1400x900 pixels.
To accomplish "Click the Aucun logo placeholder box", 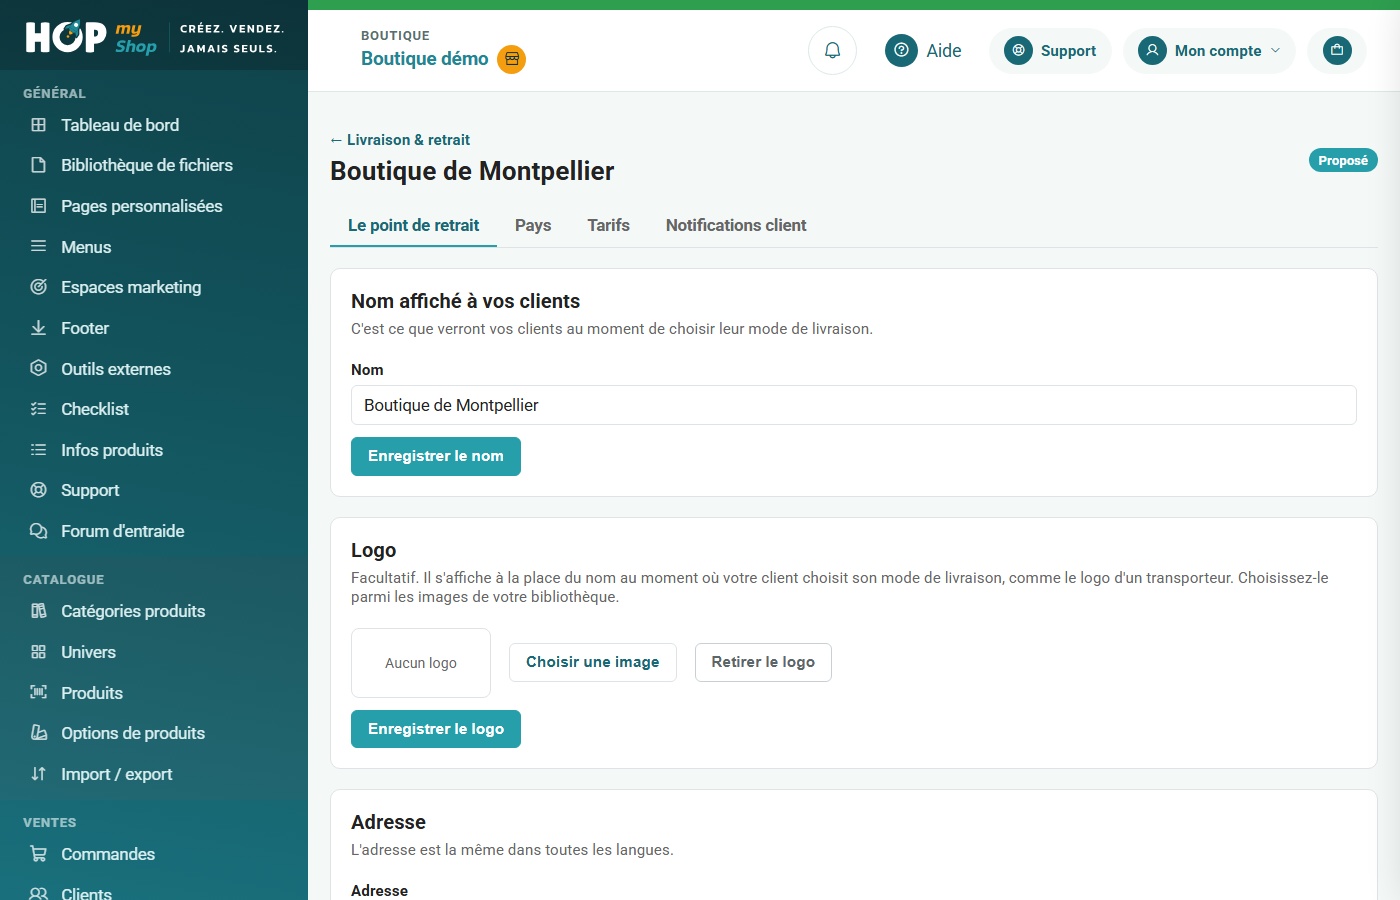I will click(421, 663).
